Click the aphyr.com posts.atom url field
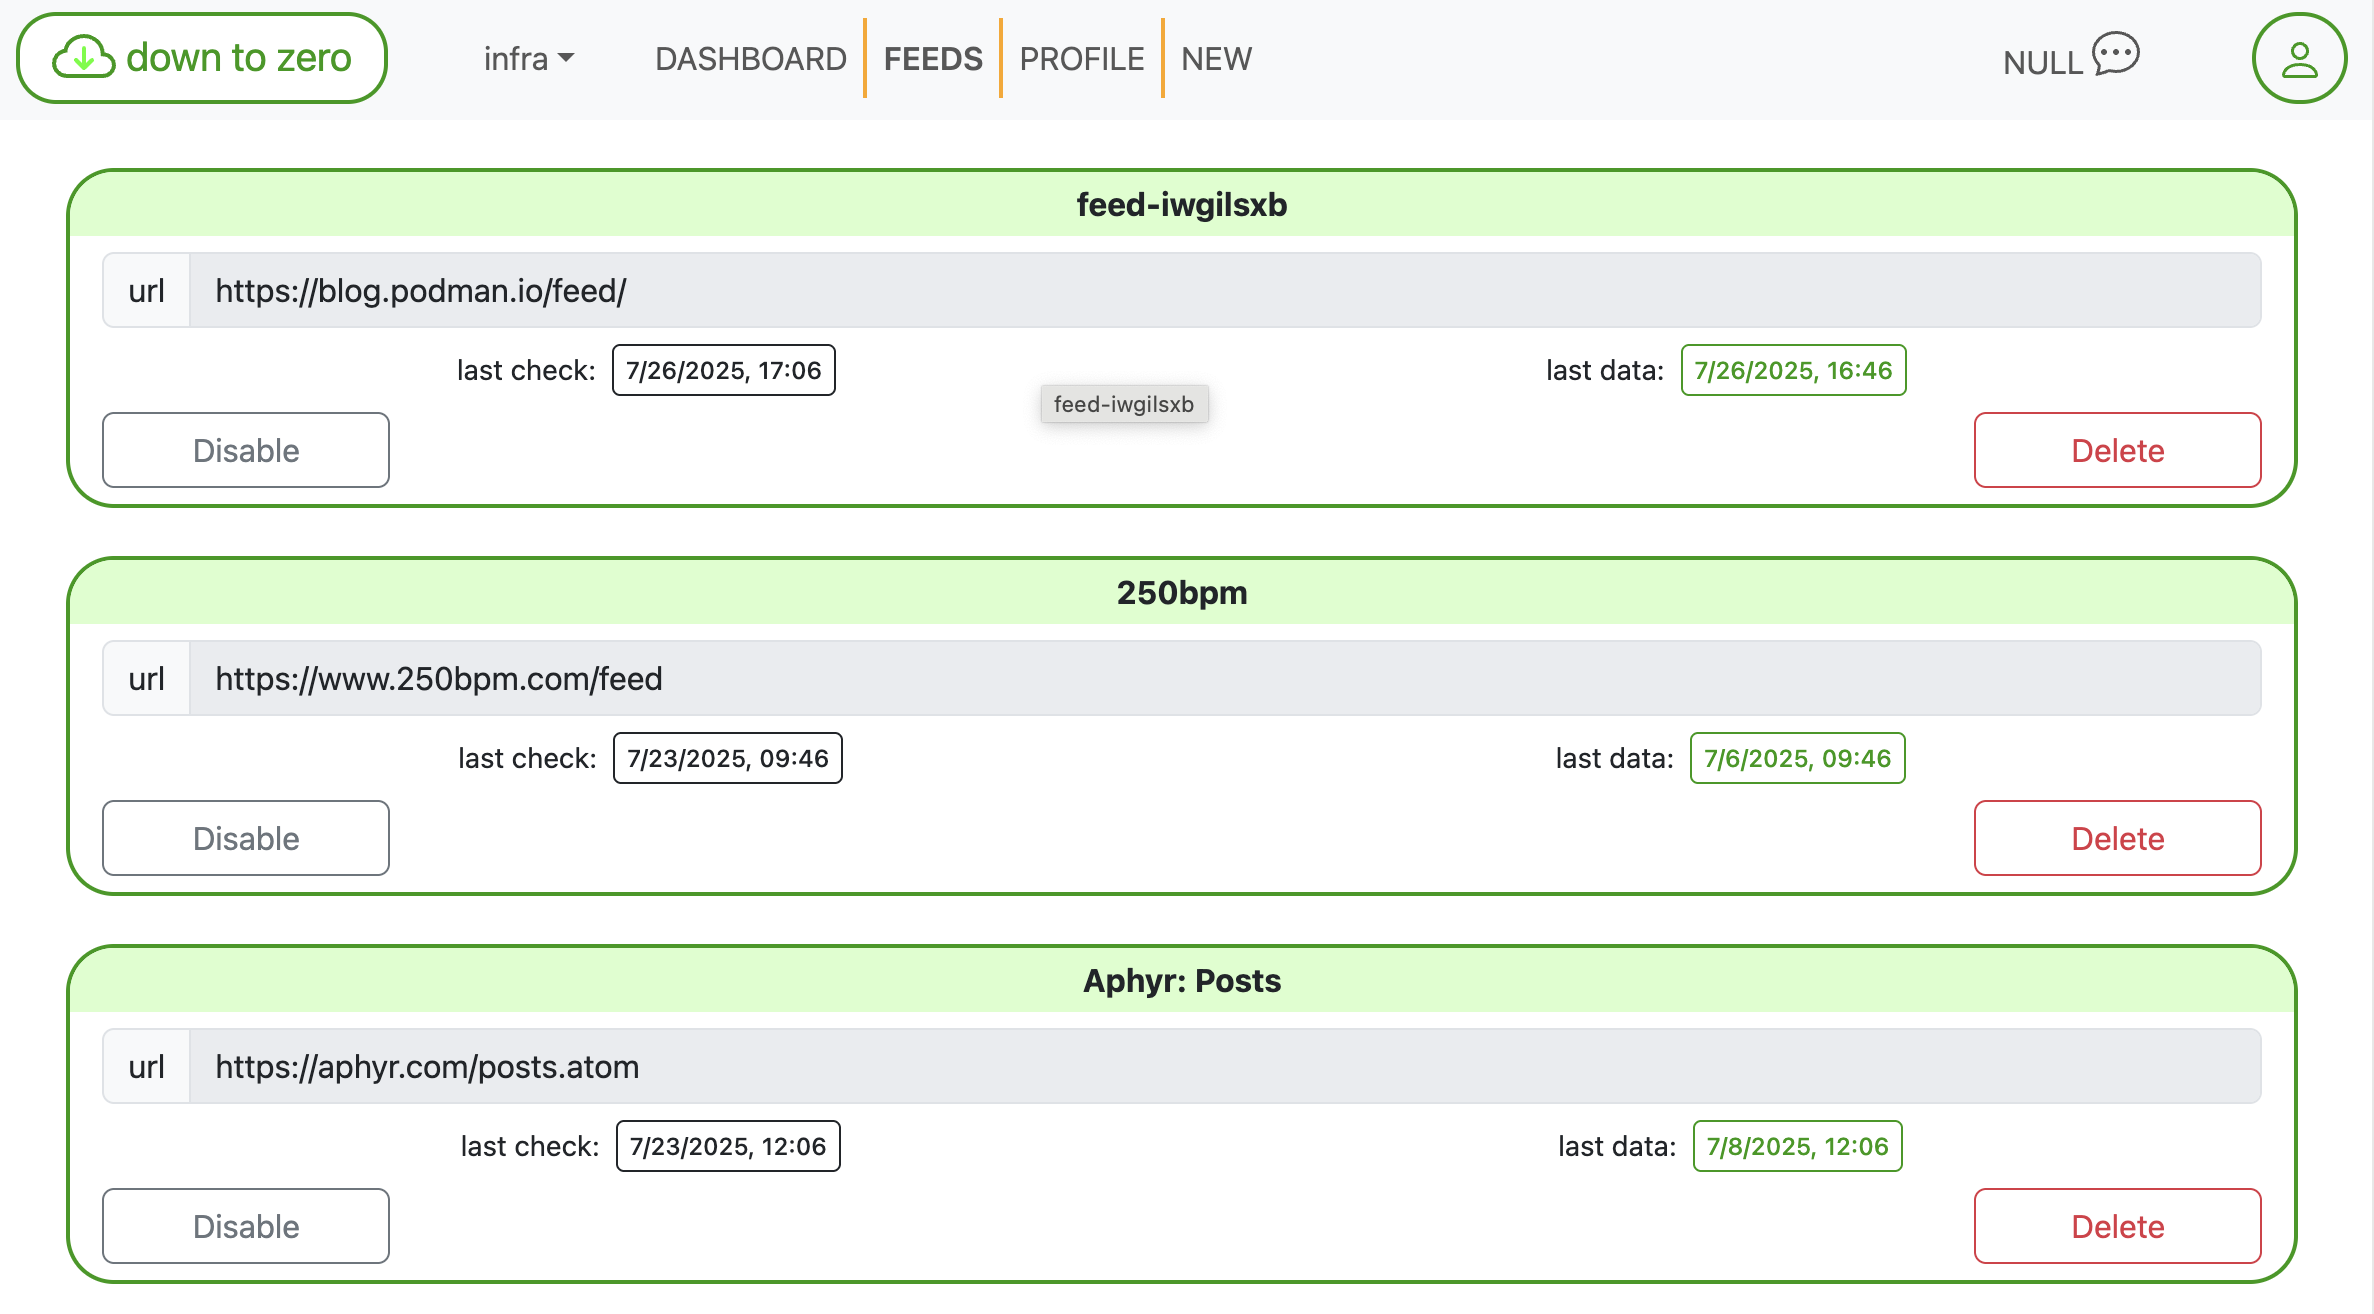Viewport: 2374px width, 1314px height. tap(1224, 1066)
